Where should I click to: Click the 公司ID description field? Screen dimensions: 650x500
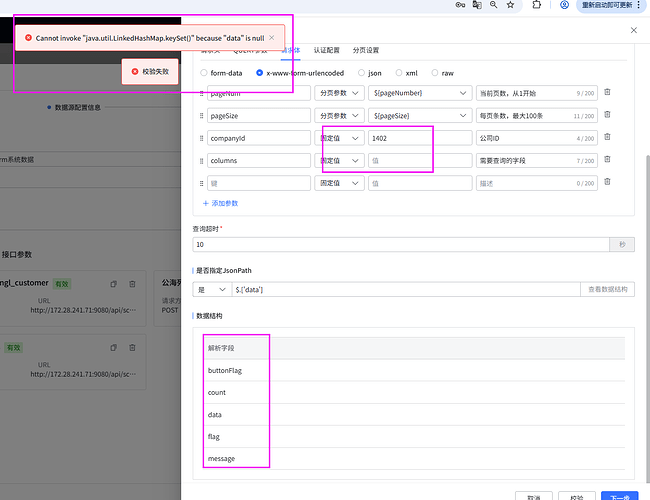536,138
